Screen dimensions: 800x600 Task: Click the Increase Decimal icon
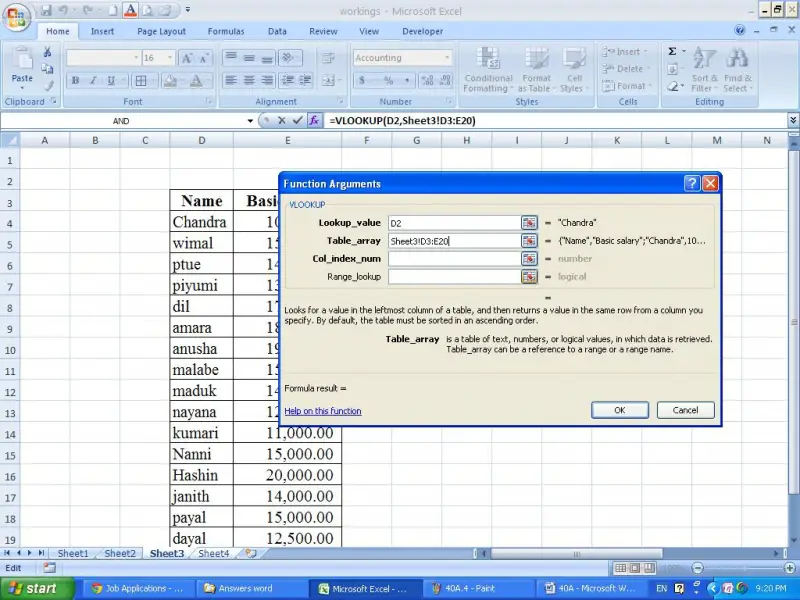(428, 81)
